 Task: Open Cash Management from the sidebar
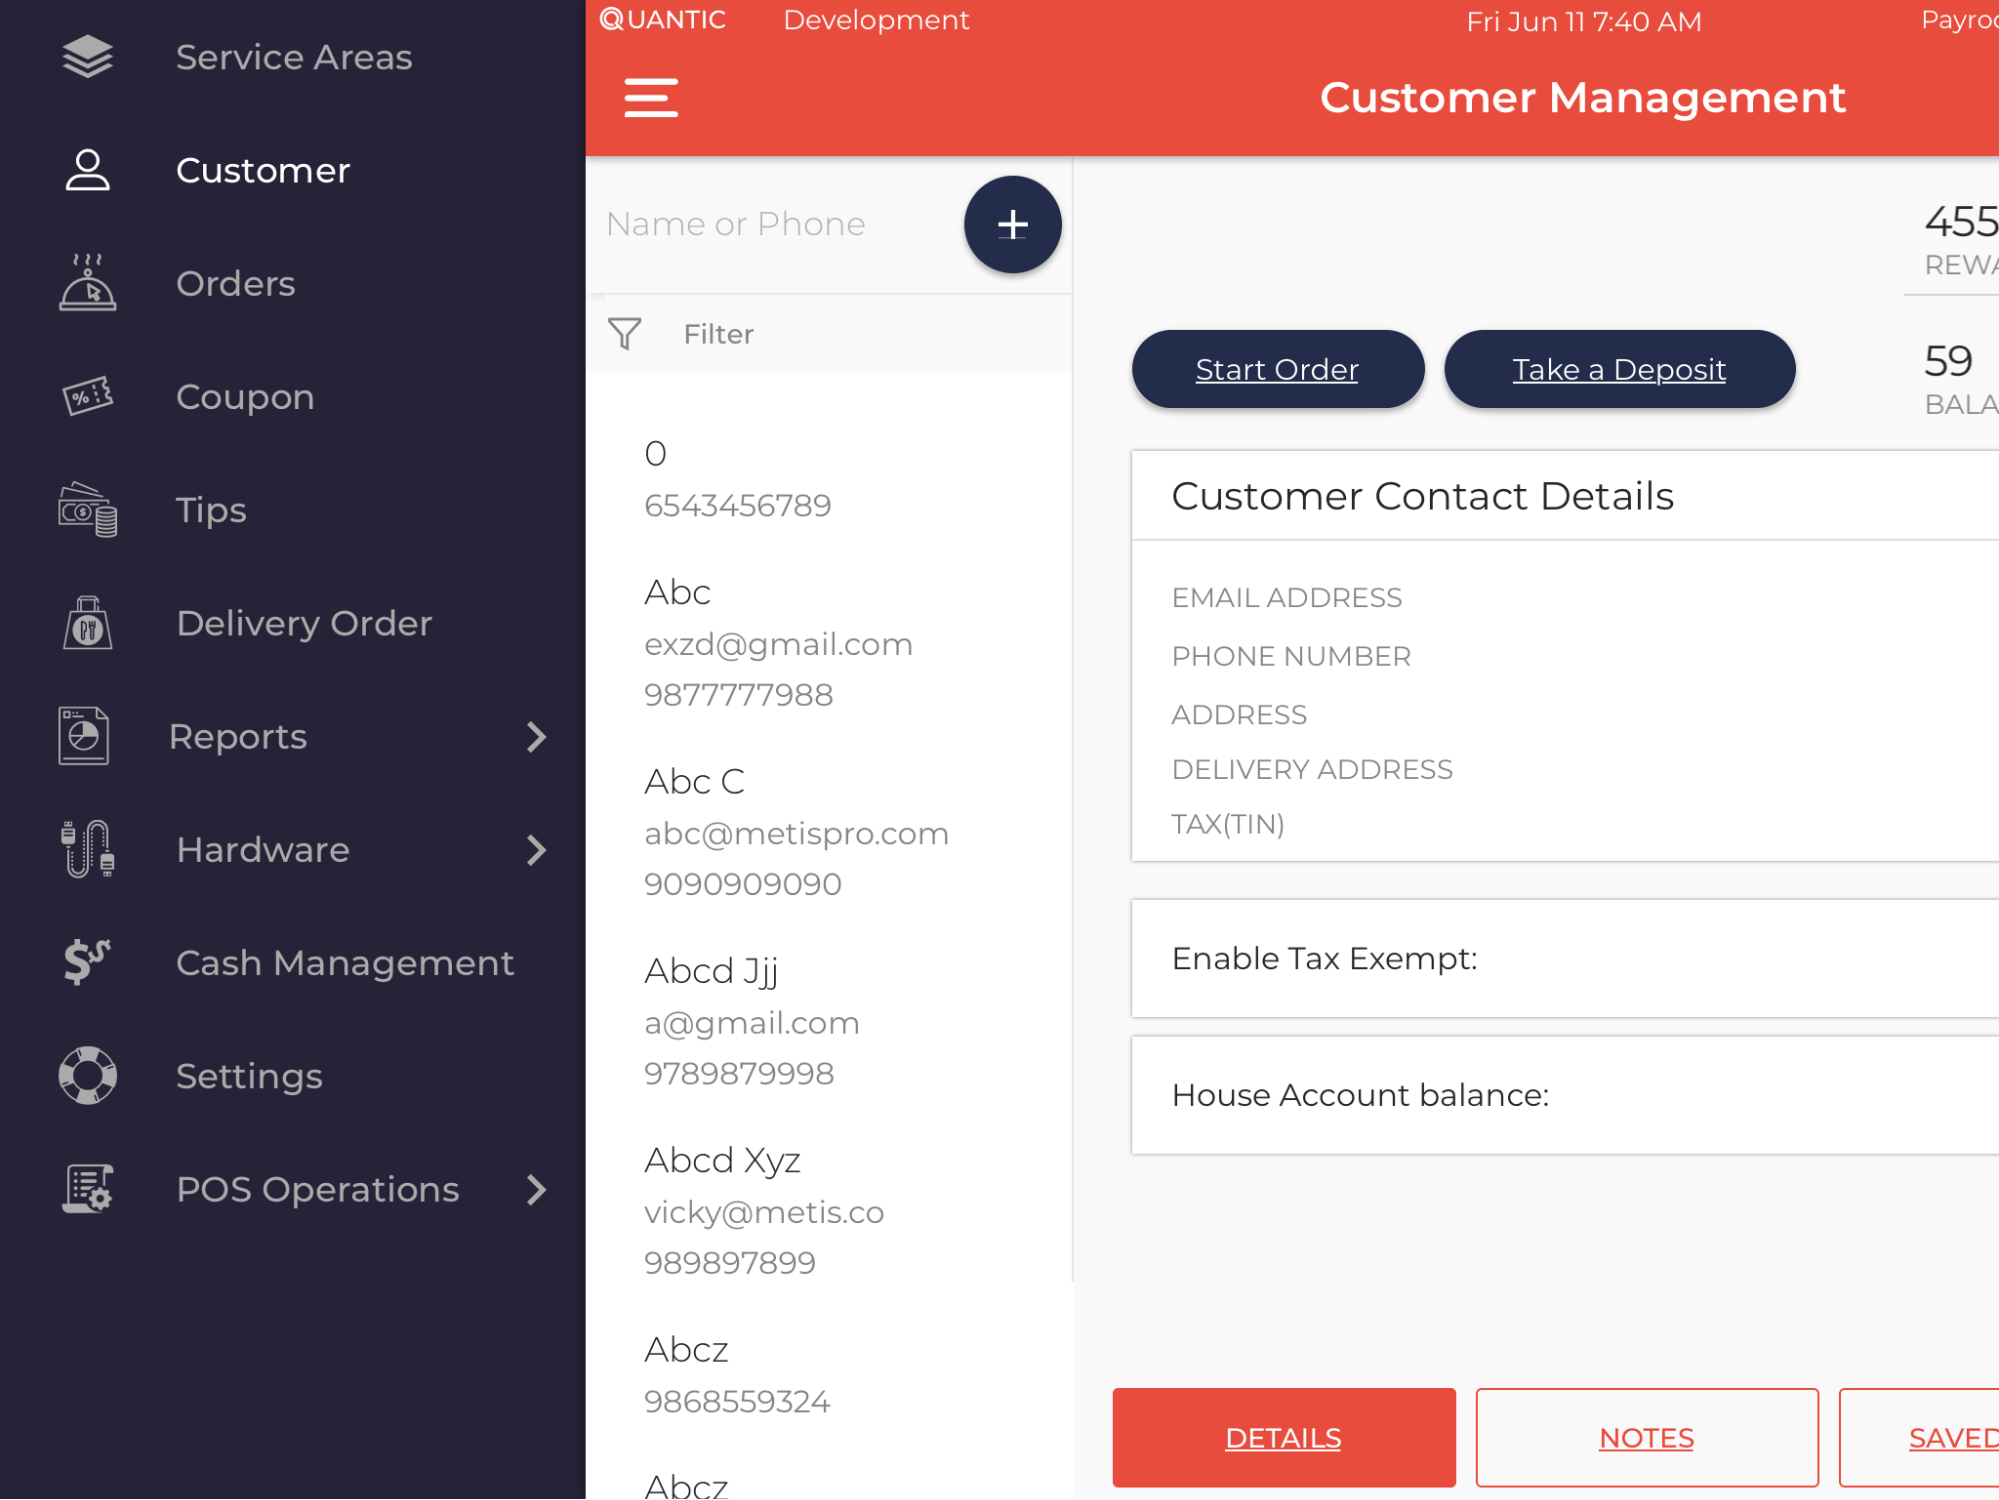click(344, 962)
